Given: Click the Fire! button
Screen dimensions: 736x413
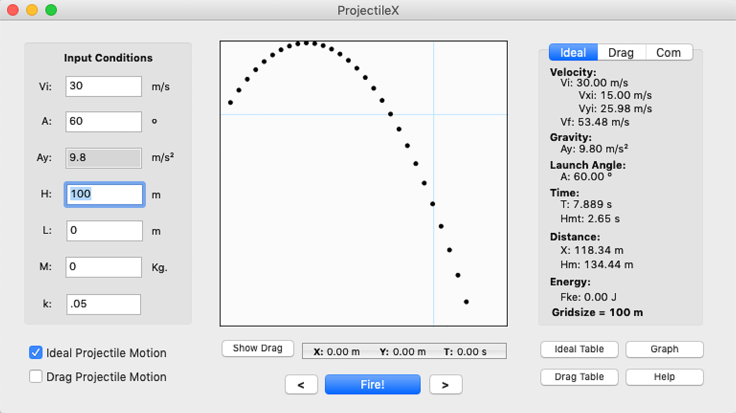Looking at the screenshot, I should coord(372,384).
